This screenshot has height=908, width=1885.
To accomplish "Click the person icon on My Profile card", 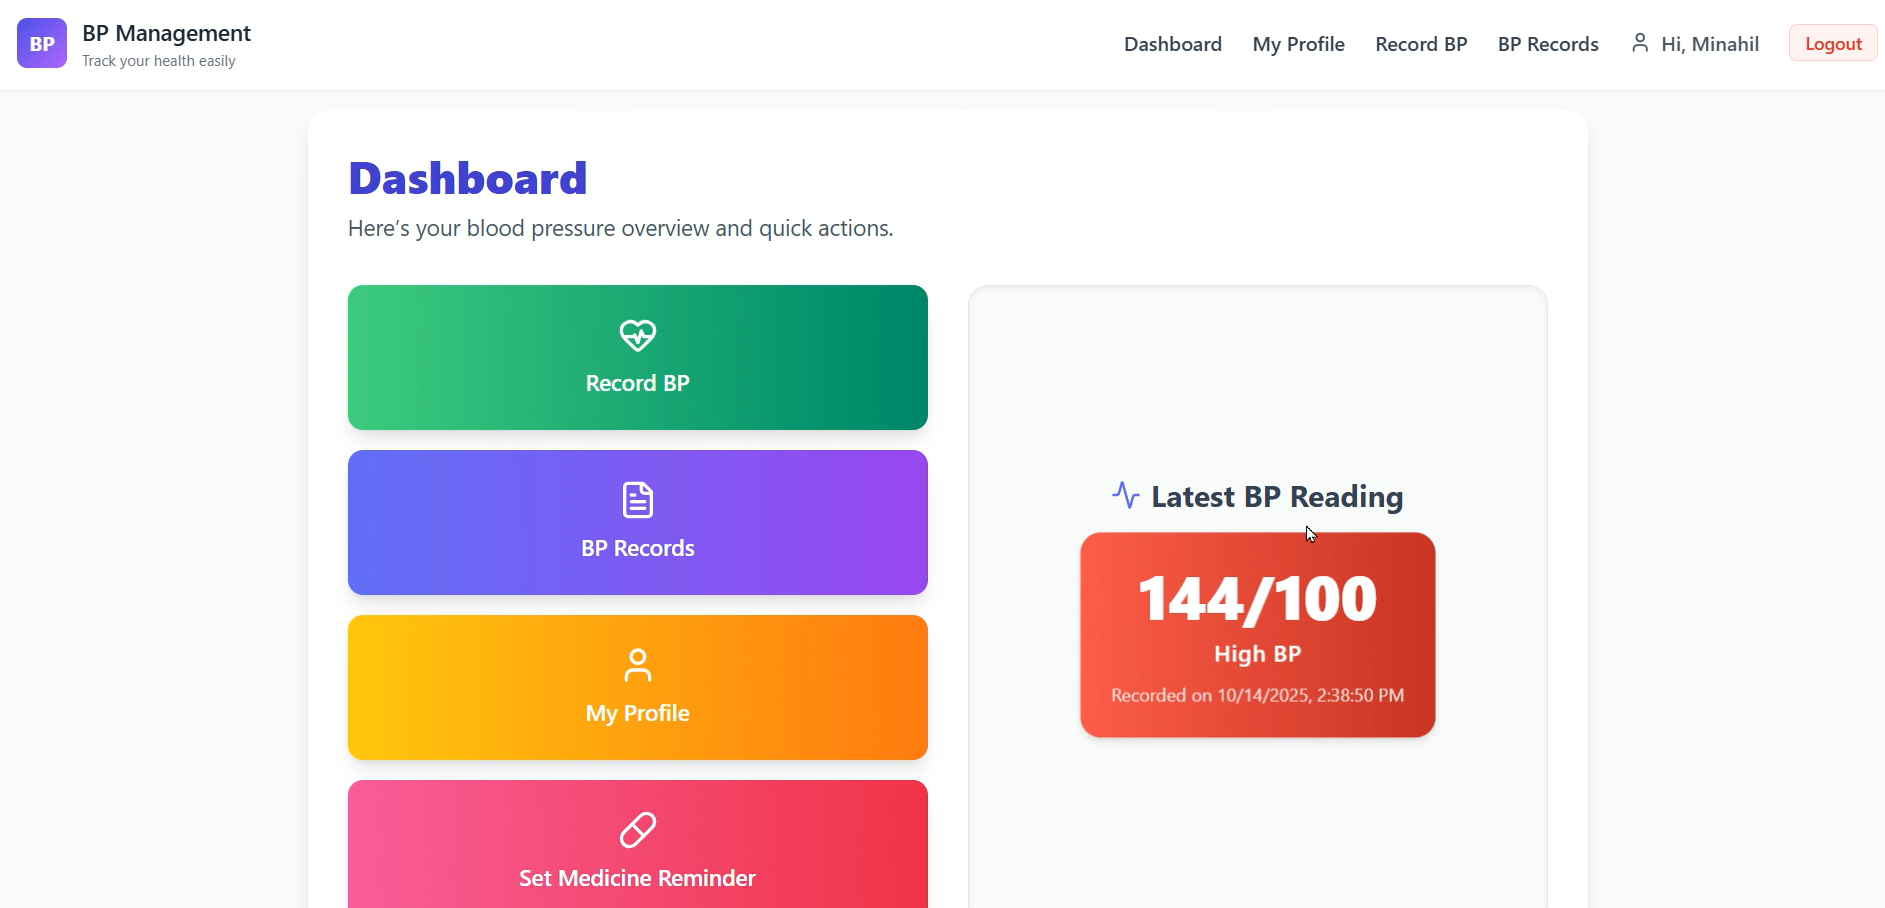I will coord(637,665).
